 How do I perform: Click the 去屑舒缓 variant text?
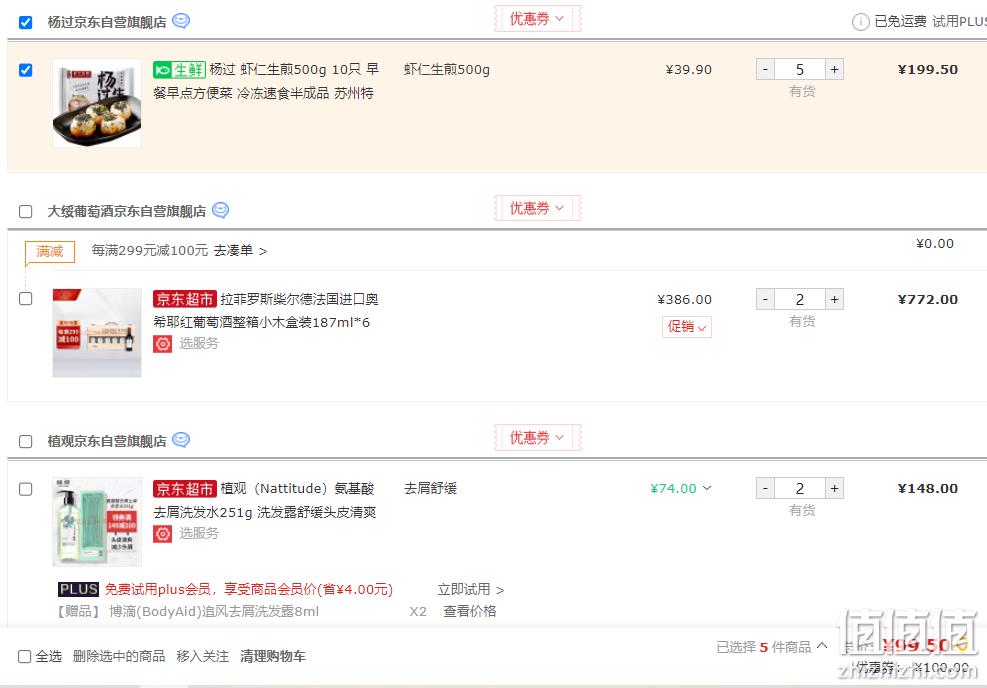coord(430,488)
